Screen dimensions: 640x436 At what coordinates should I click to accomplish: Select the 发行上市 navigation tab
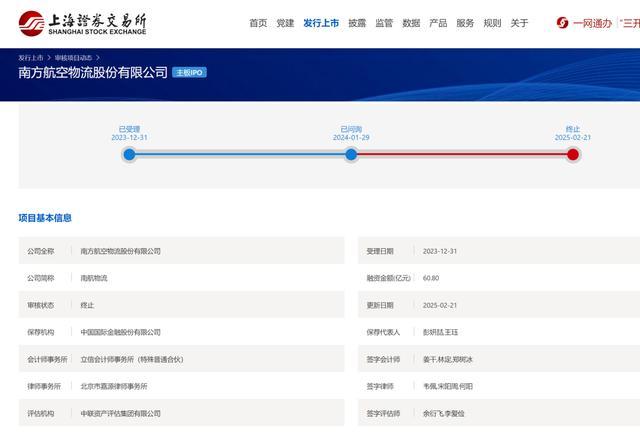coord(321,23)
